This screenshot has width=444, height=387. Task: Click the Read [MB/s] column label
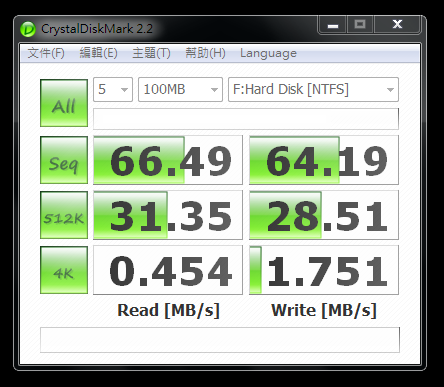pyautogui.click(x=168, y=310)
